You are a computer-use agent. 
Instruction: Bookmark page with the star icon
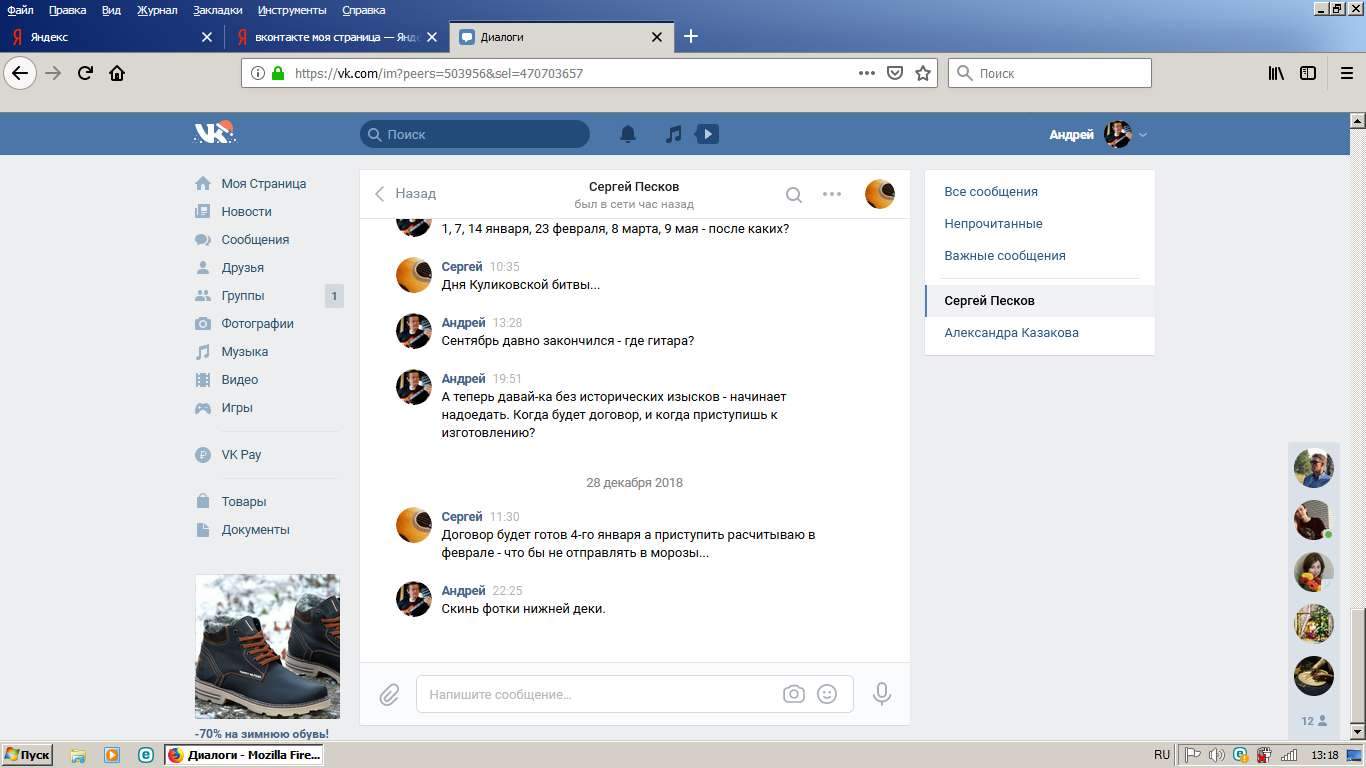[x=923, y=73]
